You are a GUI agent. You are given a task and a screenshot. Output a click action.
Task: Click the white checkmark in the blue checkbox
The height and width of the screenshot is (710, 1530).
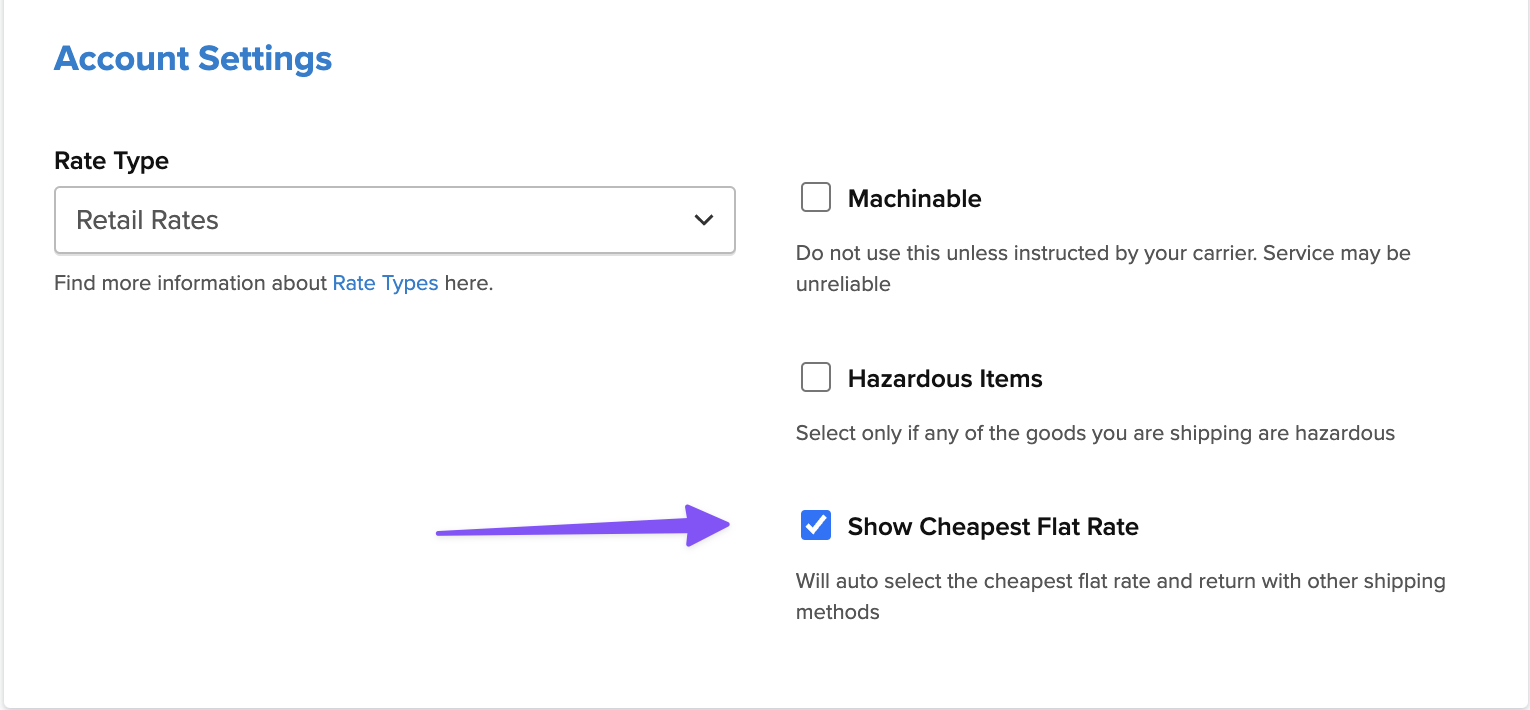tap(816, 525)
